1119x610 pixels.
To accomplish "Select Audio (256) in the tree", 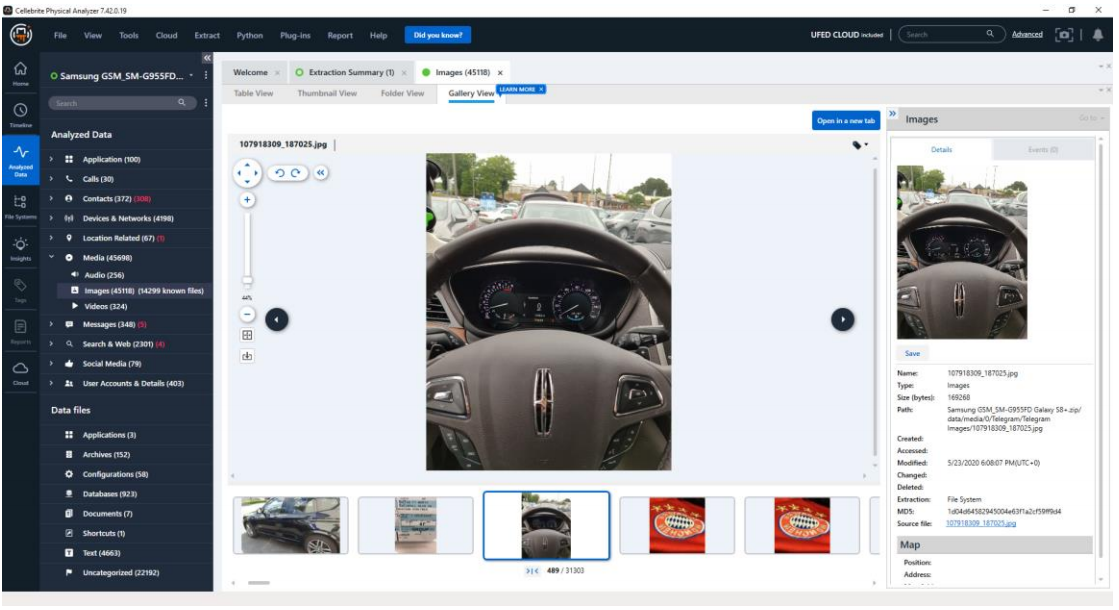I will [104, 275].
